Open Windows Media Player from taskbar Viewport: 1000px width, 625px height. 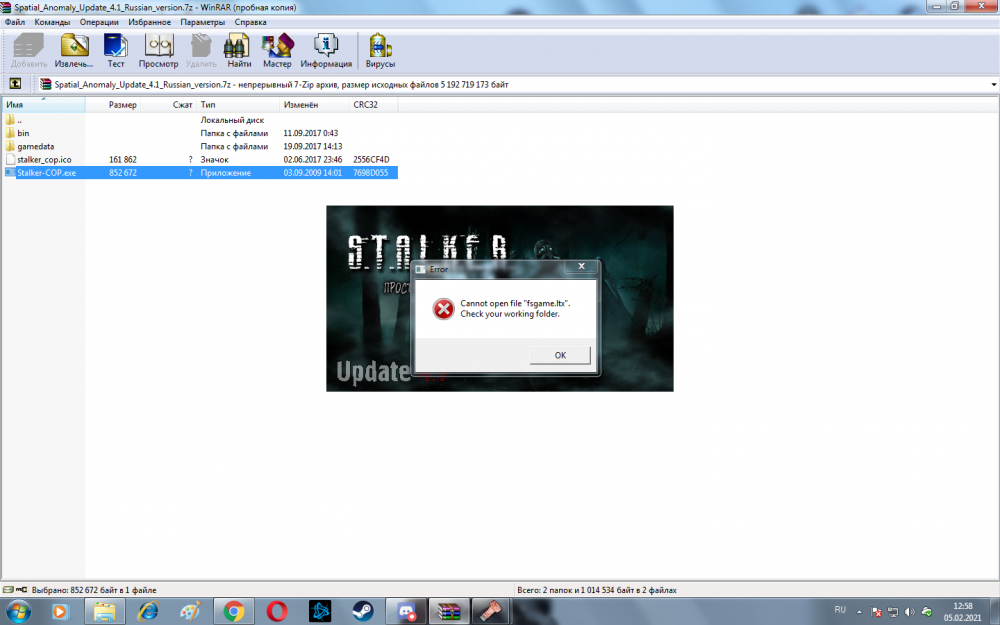(x=59, y=612)
